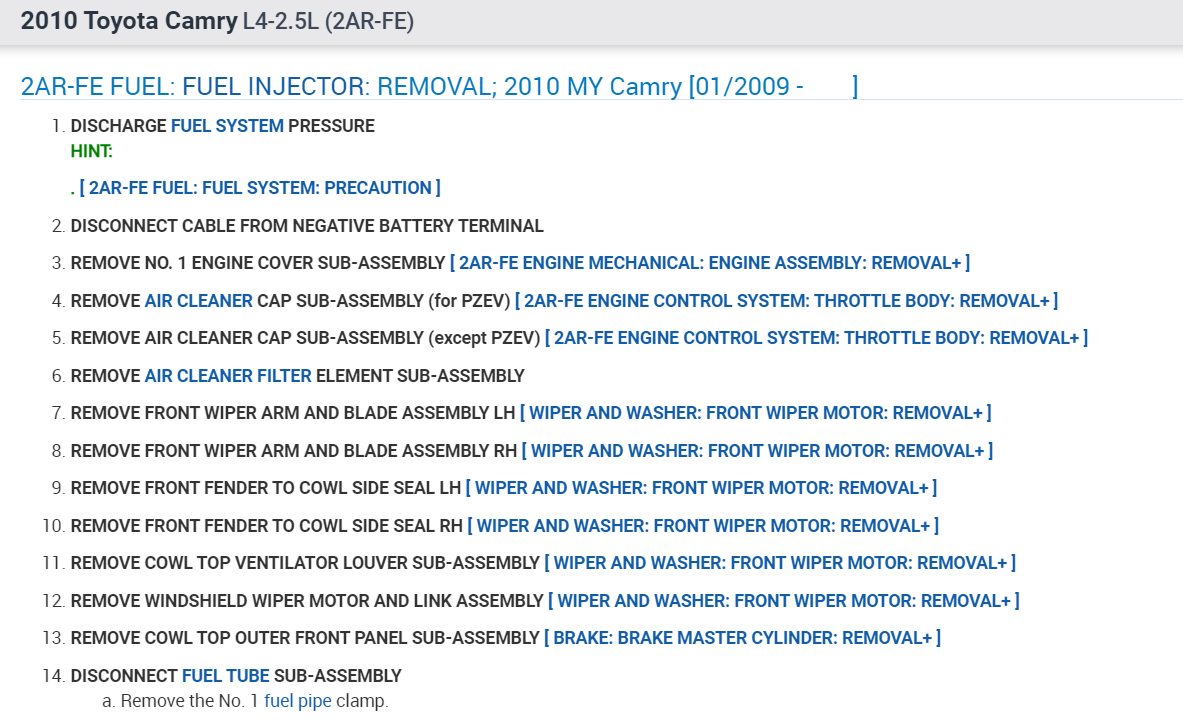Image resolution: width=1183 pixels, height=725 pixels.
Task: Select REMOVE FRONT FENDER TO COWL SIDE SEAL LH text
Action: [266, 488]
